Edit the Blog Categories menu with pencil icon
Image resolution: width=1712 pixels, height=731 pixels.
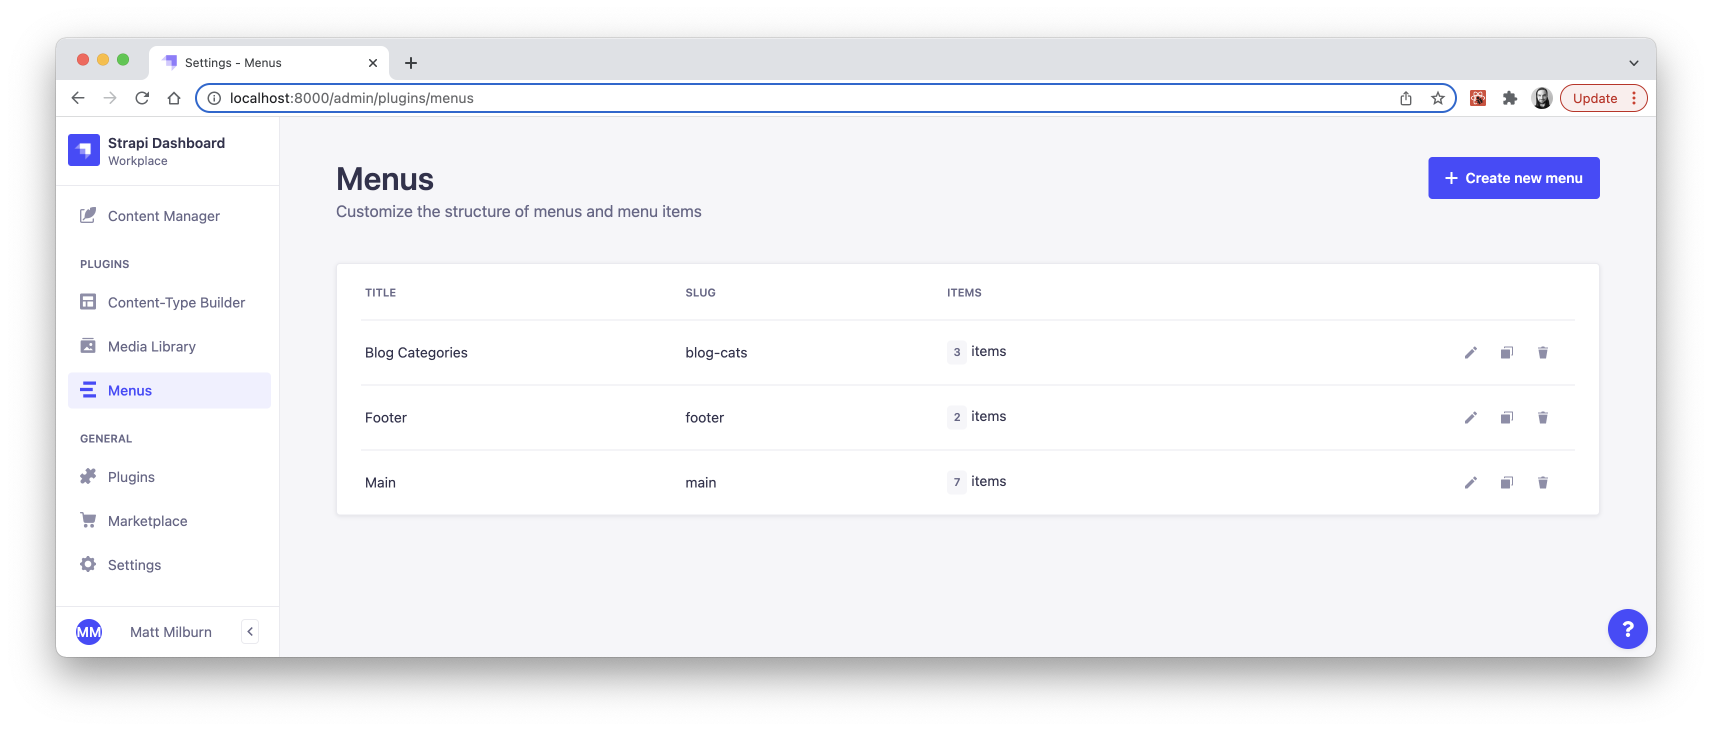tap(1470, 352)
